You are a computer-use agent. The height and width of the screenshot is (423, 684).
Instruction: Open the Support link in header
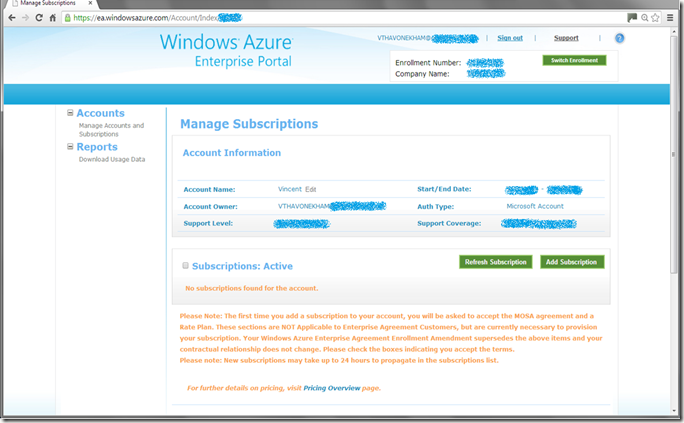point(566,38)
